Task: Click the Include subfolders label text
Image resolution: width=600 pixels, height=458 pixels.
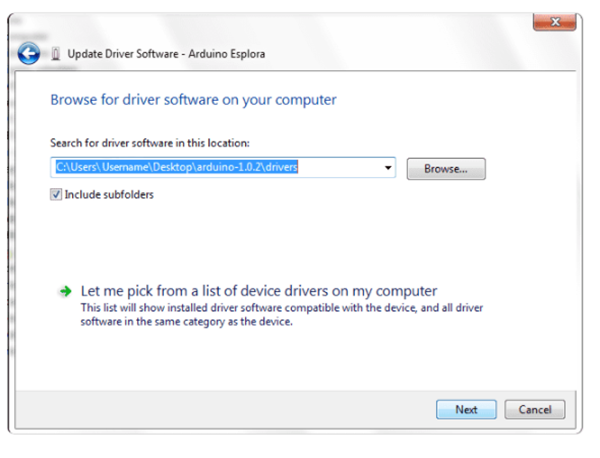Action: 108,195
